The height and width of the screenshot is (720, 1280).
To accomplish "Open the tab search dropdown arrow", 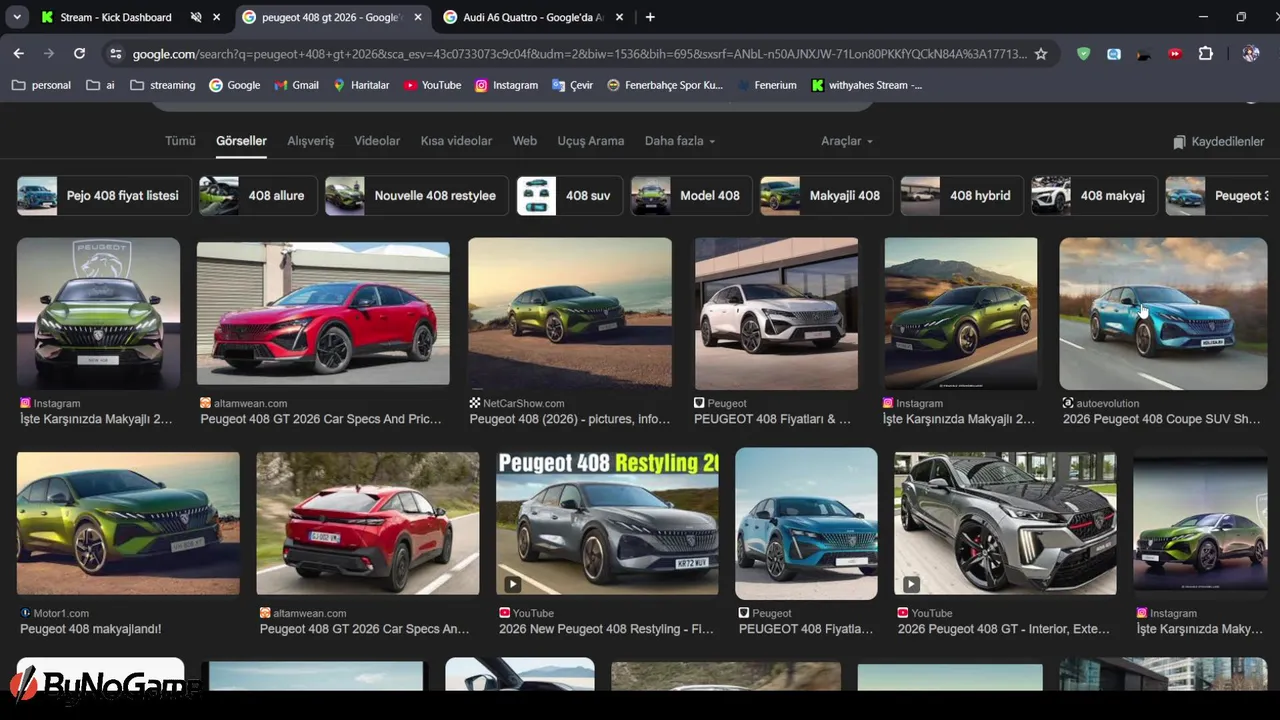I will 17,17.
